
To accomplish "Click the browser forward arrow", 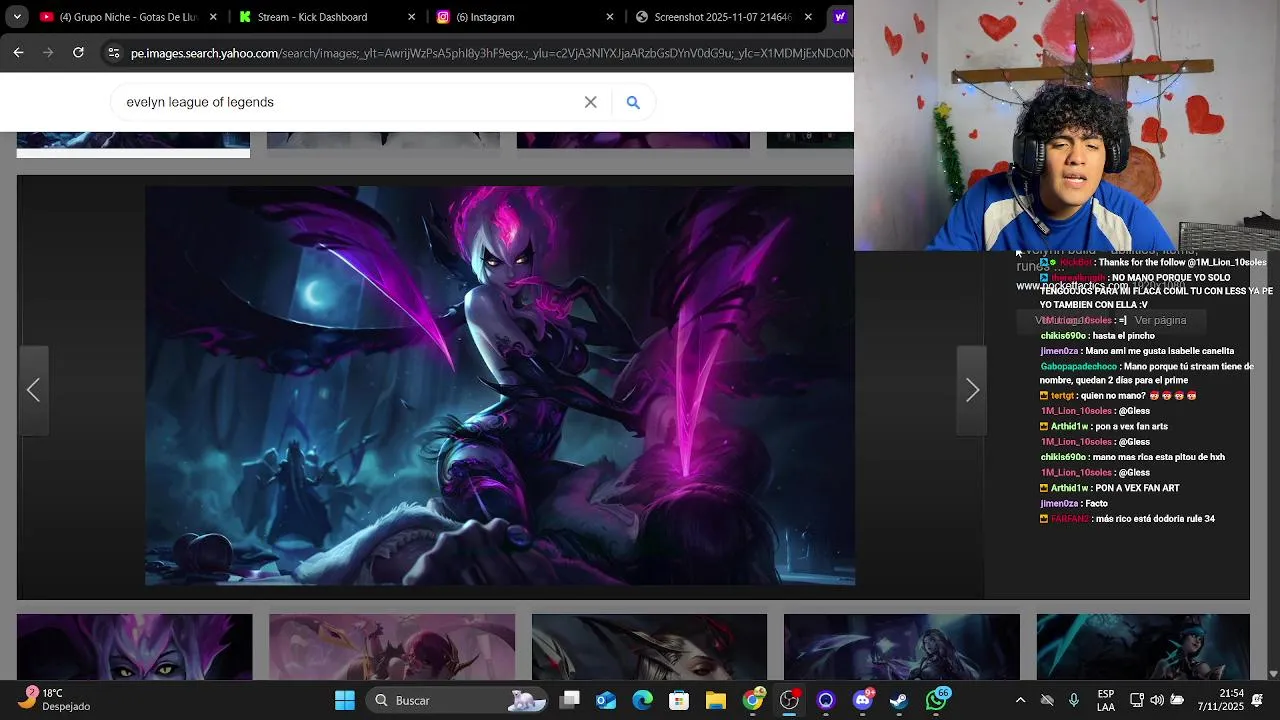I will (48, 53).
